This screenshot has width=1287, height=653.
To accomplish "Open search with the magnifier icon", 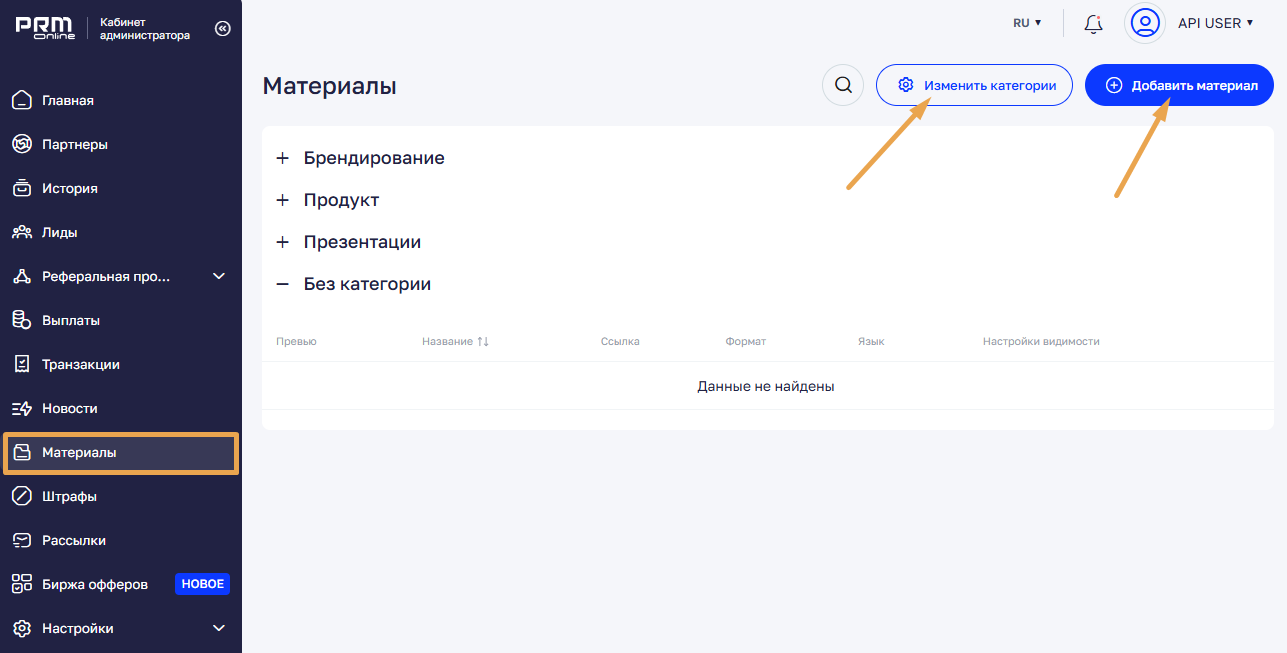I will click(843, 85).
